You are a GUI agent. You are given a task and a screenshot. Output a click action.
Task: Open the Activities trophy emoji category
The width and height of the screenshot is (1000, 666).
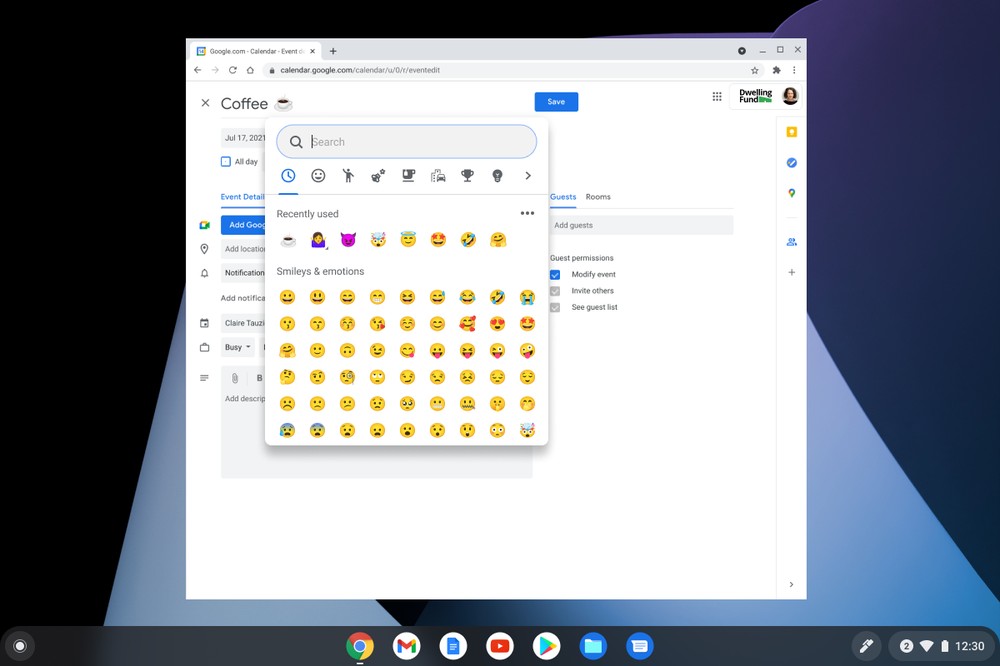tap(467, 176)
